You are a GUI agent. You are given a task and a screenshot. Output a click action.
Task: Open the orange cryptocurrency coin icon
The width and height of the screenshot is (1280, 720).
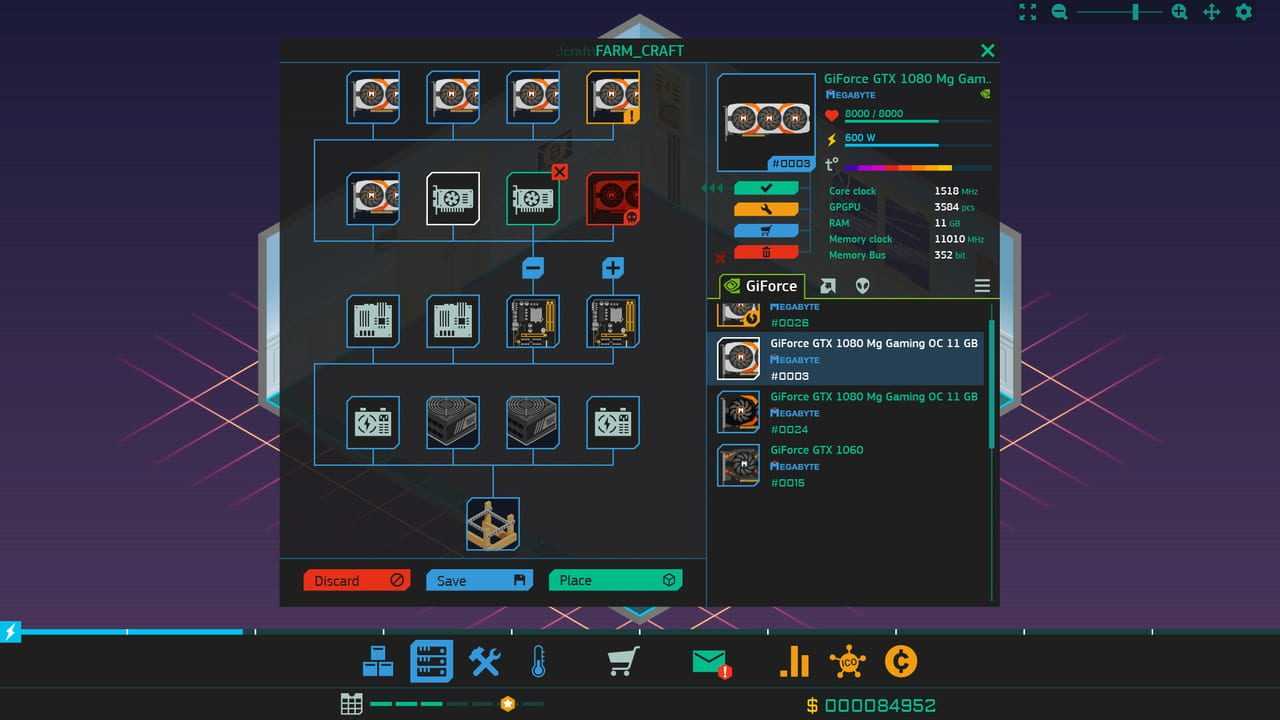[x=901, y=662]
